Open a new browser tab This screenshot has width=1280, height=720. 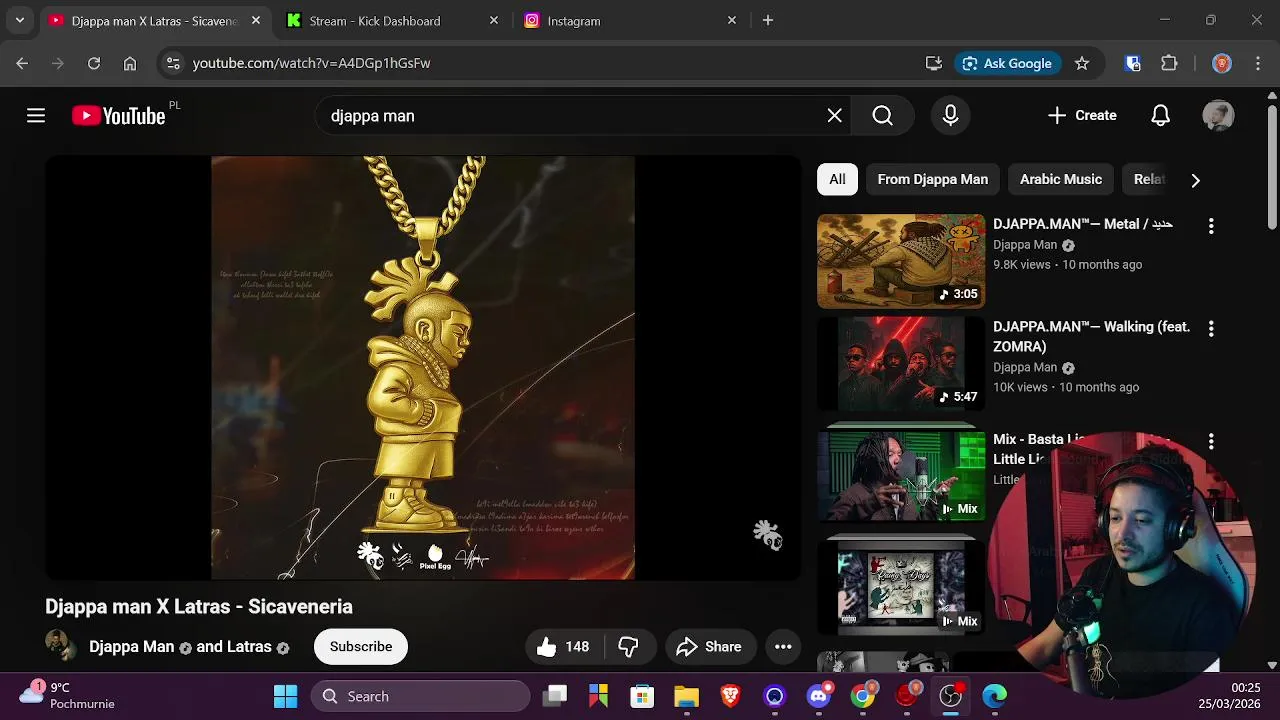click(768, 20)
